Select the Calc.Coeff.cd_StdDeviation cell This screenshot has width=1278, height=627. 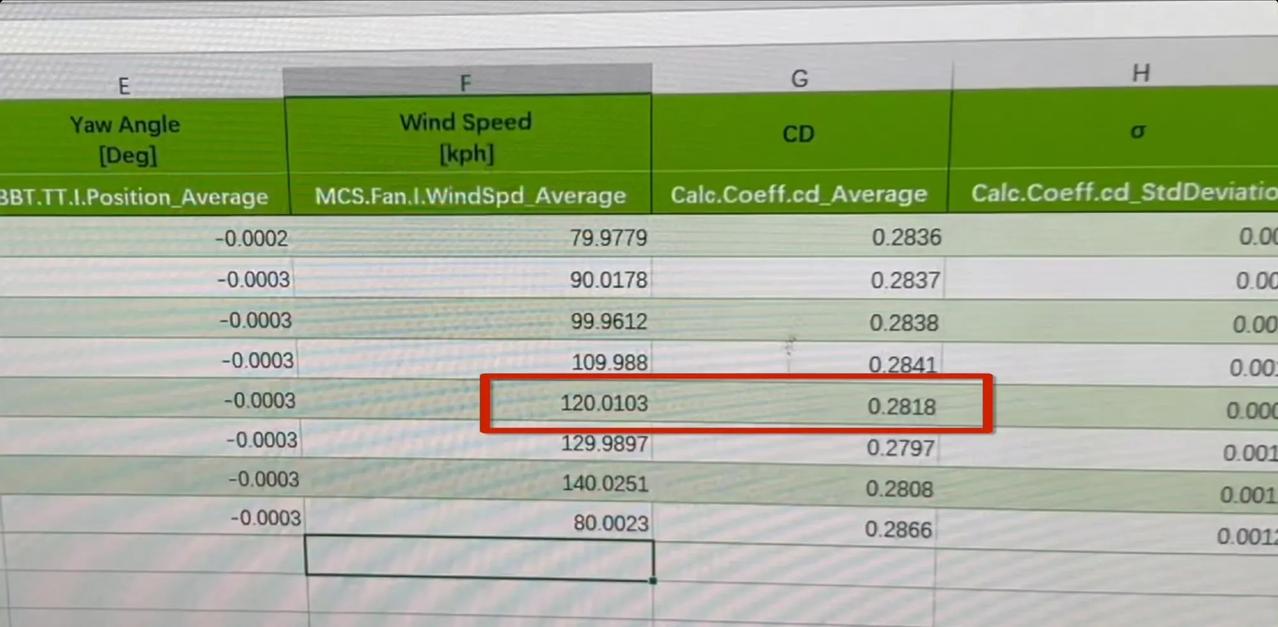1125,191
